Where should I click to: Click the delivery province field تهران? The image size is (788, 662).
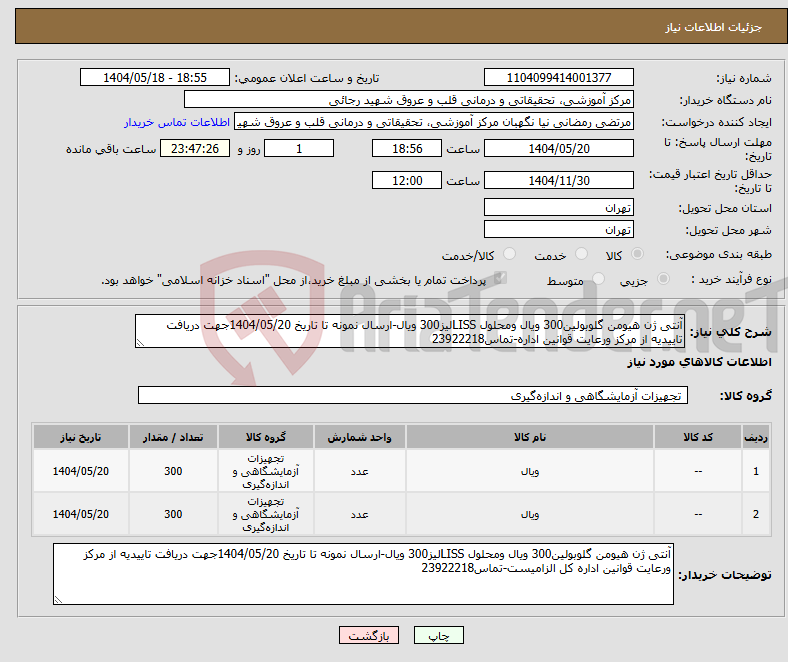click(x=558, y=207)
